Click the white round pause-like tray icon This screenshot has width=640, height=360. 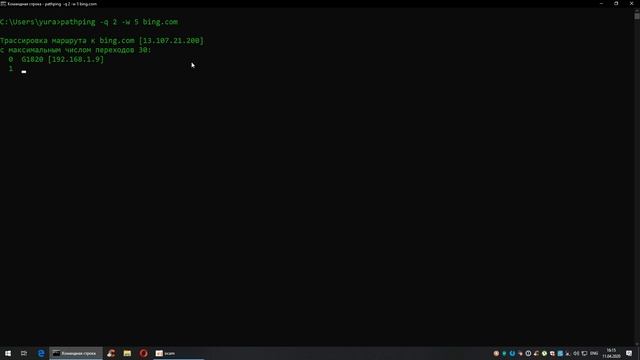[528, 353]
